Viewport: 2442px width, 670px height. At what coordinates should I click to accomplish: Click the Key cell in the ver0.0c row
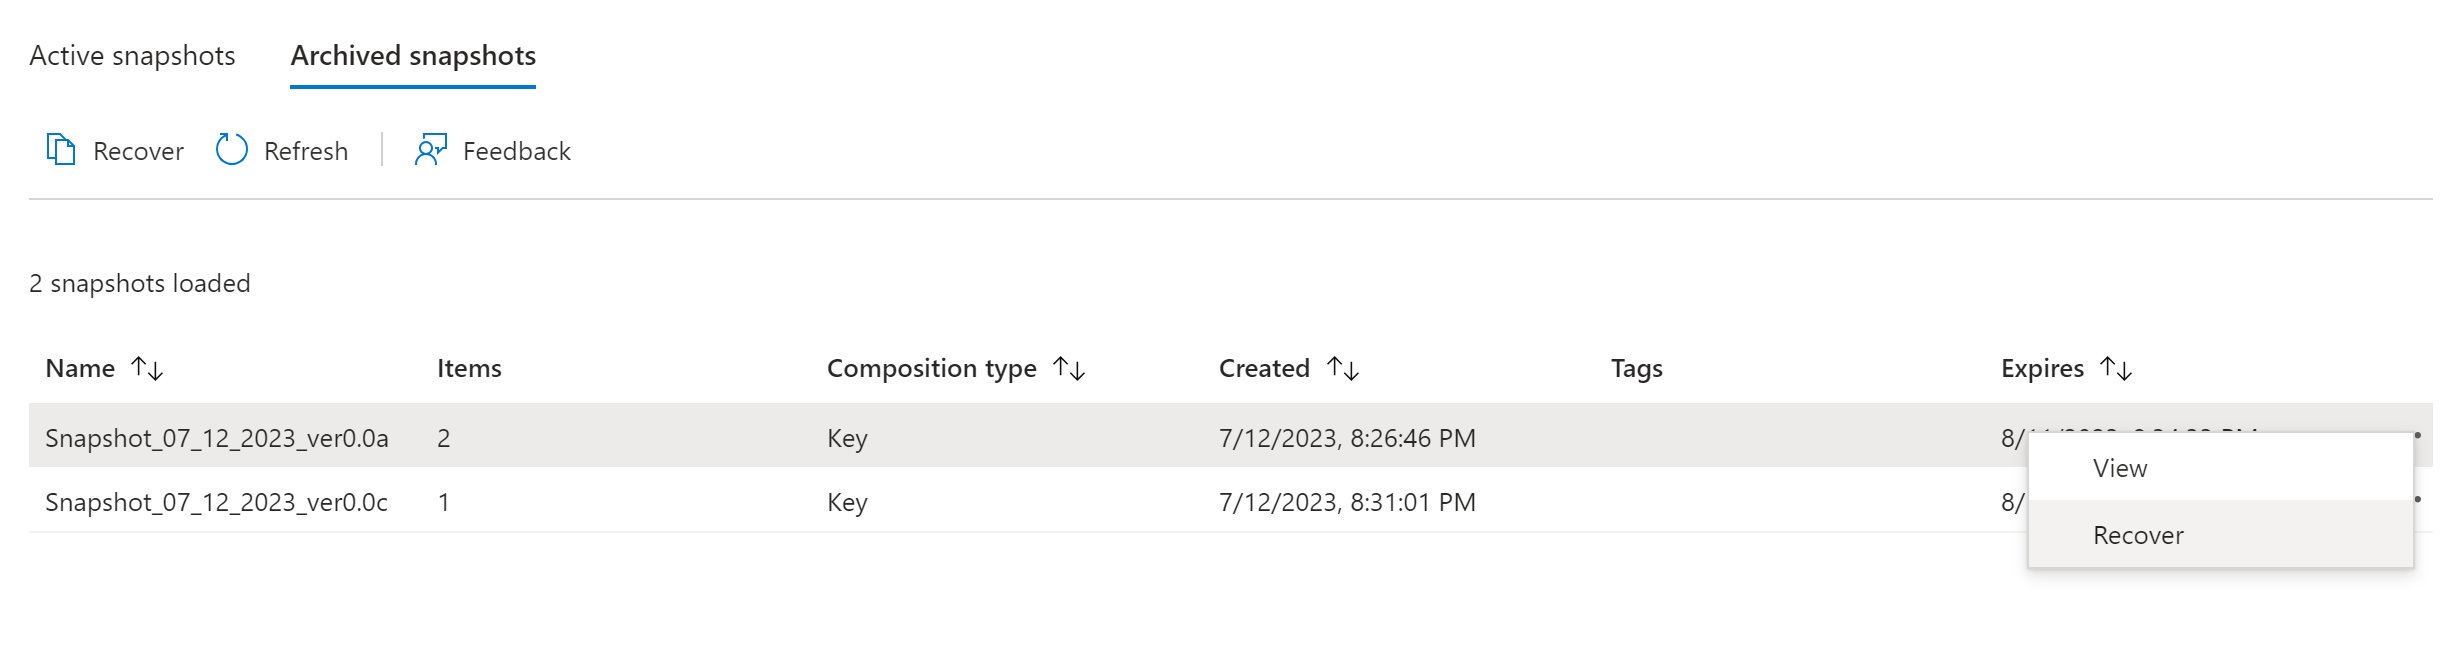(847, 502)
